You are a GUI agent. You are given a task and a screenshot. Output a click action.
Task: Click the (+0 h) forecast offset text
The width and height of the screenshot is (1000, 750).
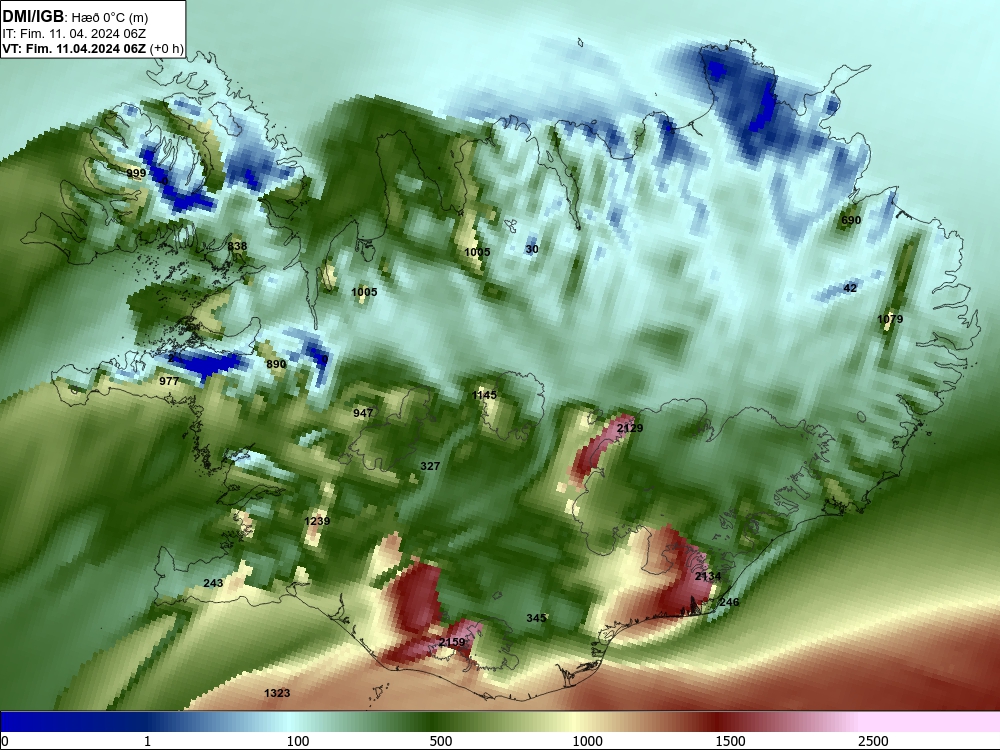click(x=166, y=49)
